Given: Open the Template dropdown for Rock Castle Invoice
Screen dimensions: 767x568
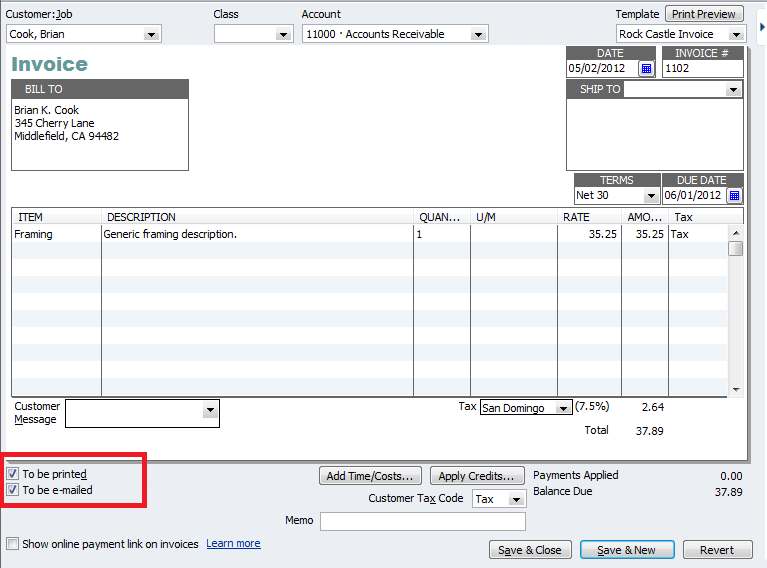Looking at the screenshot, I should (736, 35).
